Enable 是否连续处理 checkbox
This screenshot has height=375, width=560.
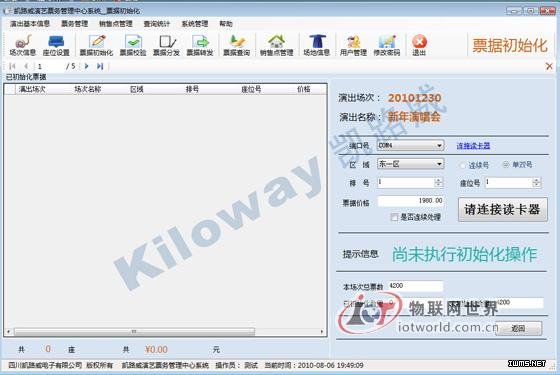[394, 217]
